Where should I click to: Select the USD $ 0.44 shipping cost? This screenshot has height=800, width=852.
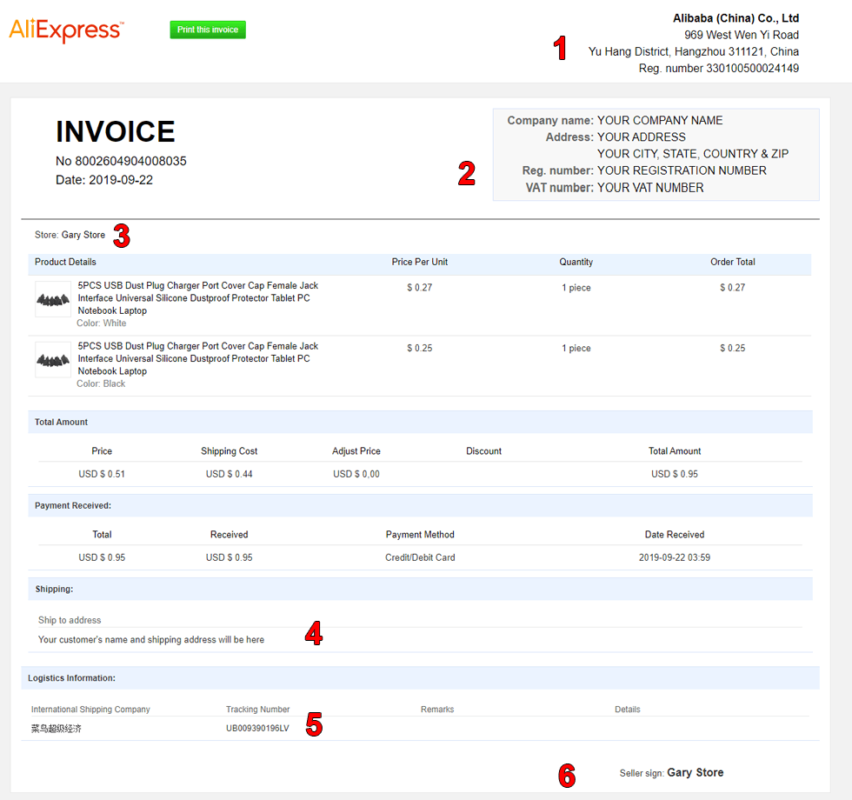(x=229, y=474)
